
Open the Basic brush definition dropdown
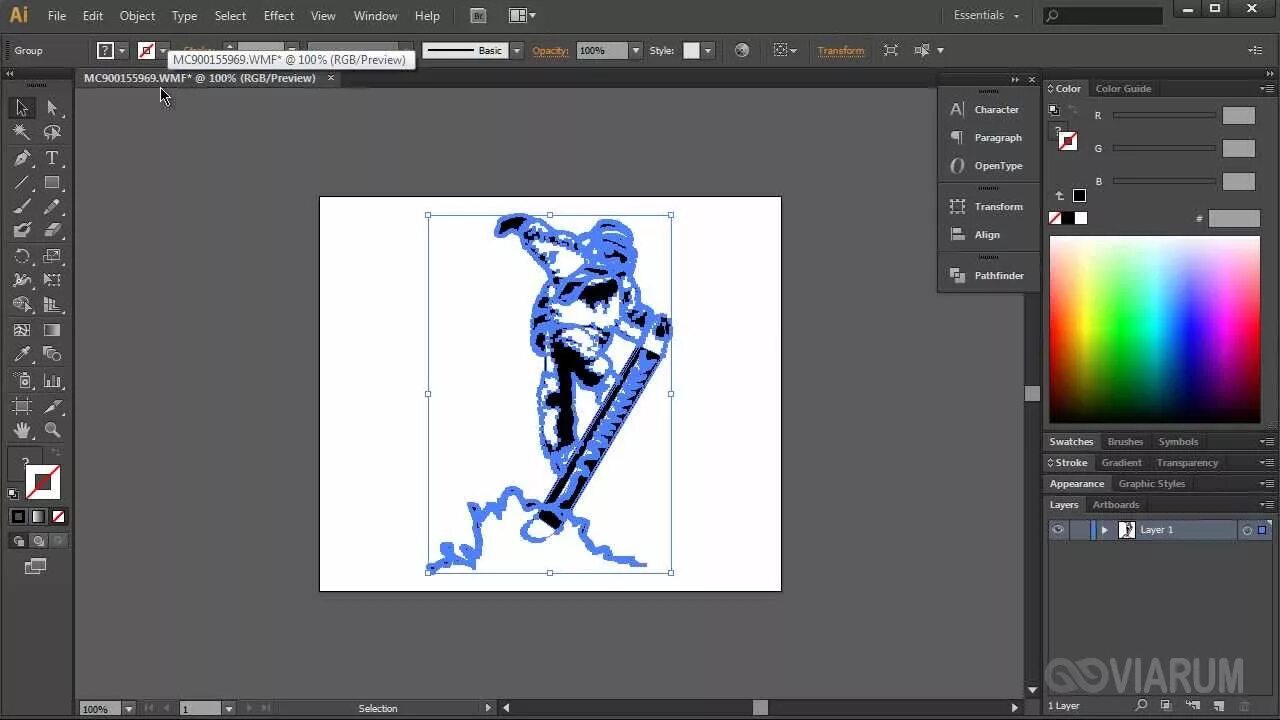[516, 50]
